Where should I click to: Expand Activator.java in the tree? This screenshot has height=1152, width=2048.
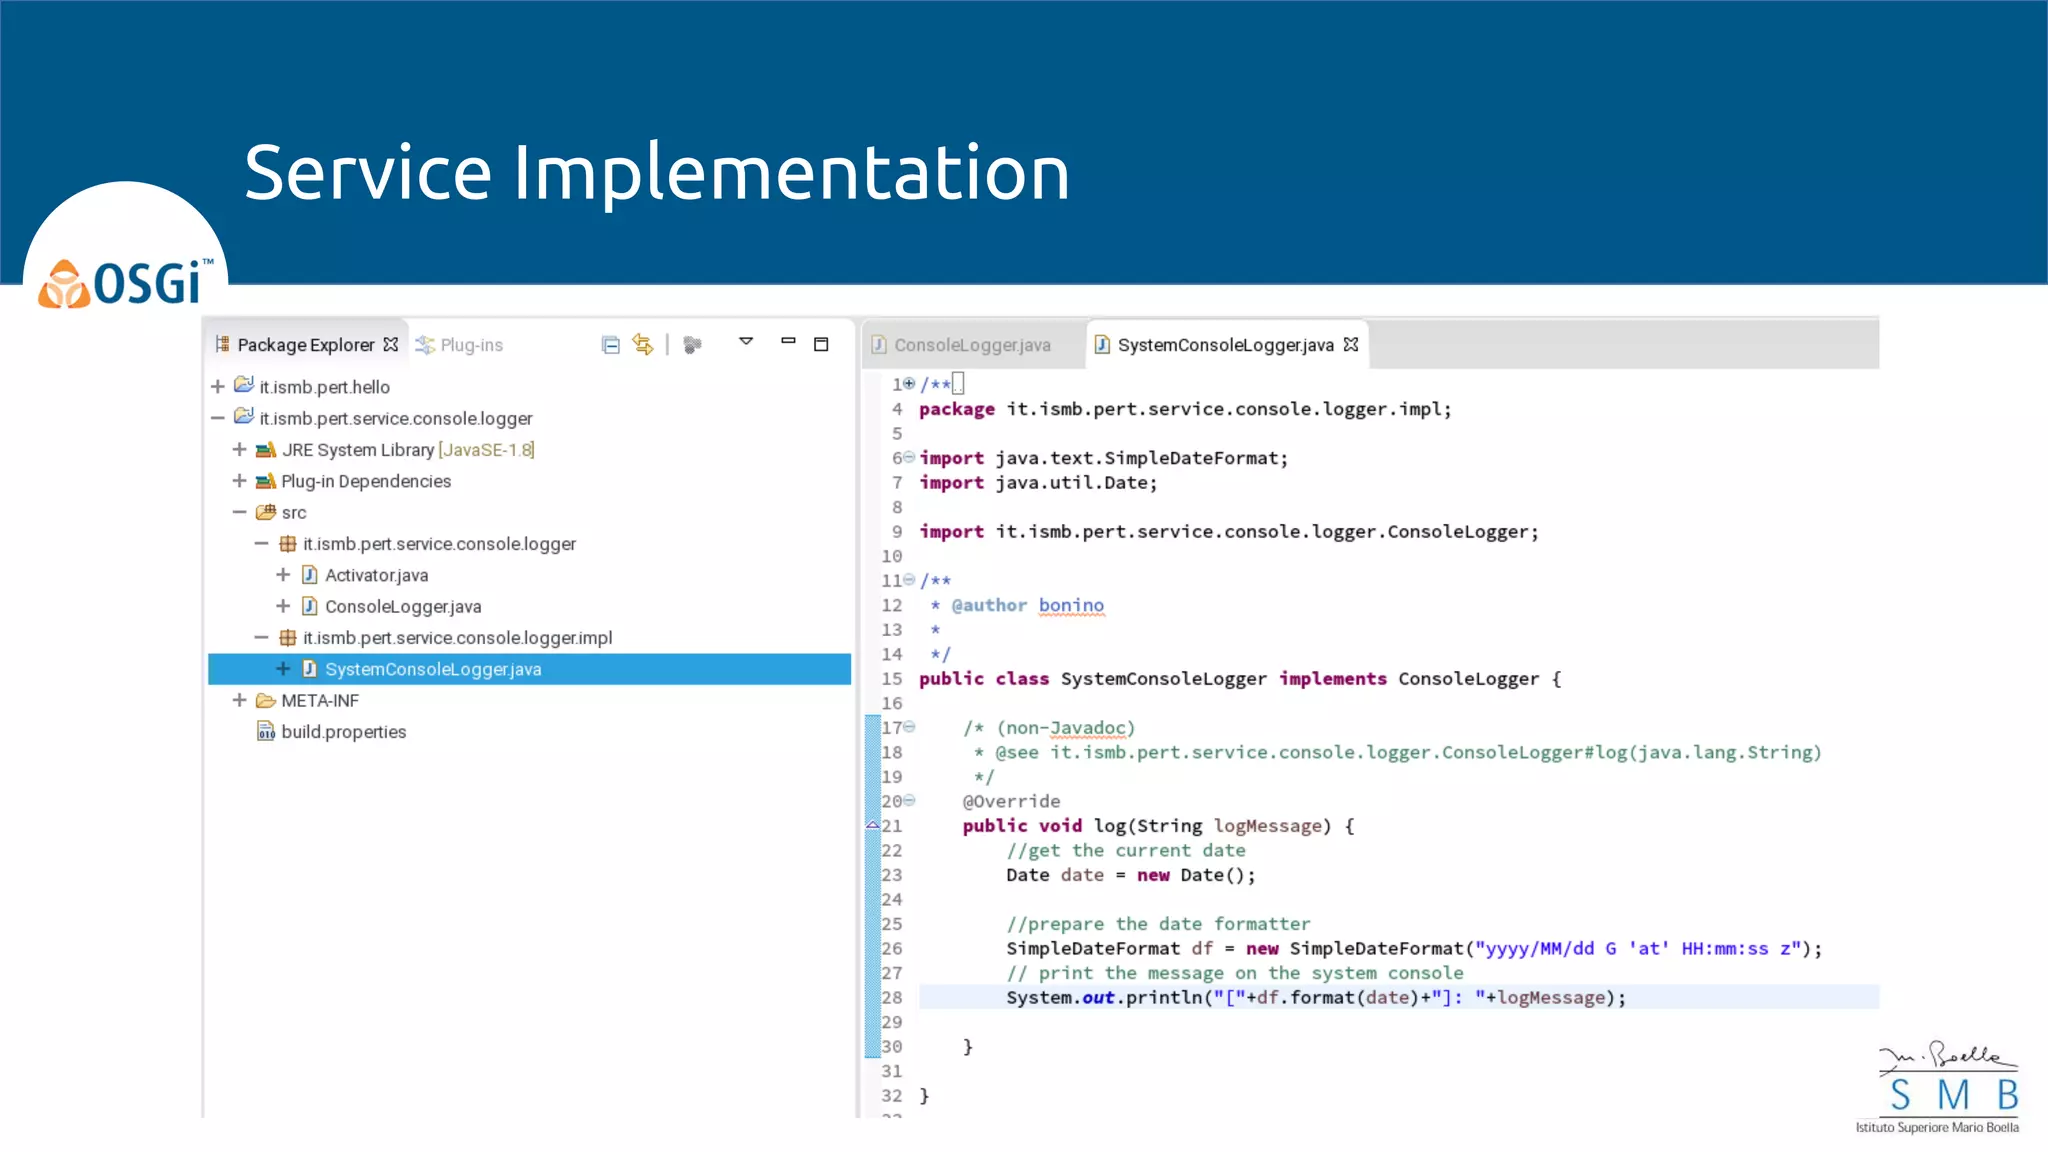tap(283, 575)
